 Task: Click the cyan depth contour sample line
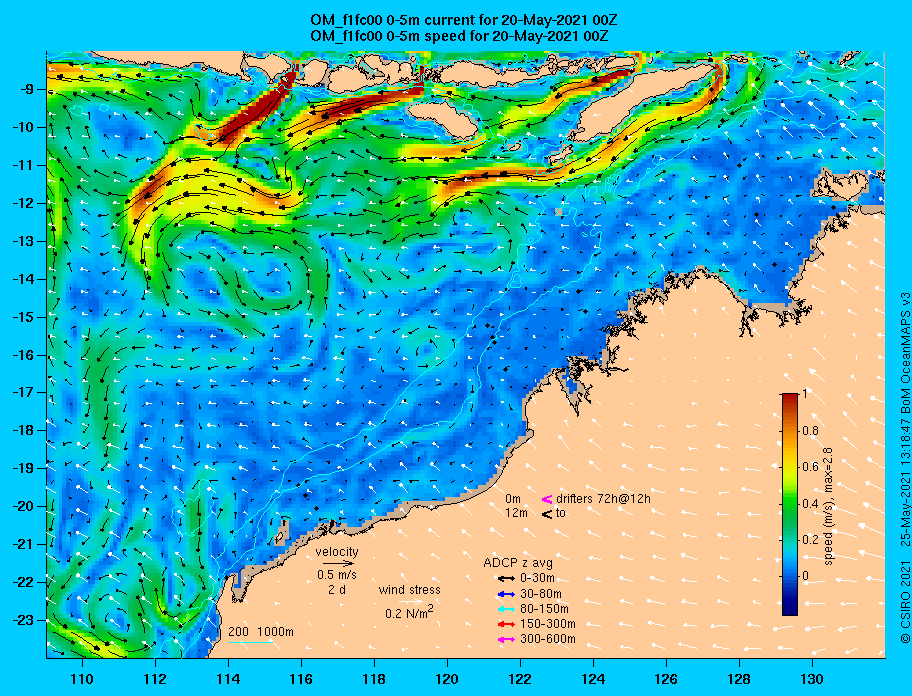coord(250,643)
